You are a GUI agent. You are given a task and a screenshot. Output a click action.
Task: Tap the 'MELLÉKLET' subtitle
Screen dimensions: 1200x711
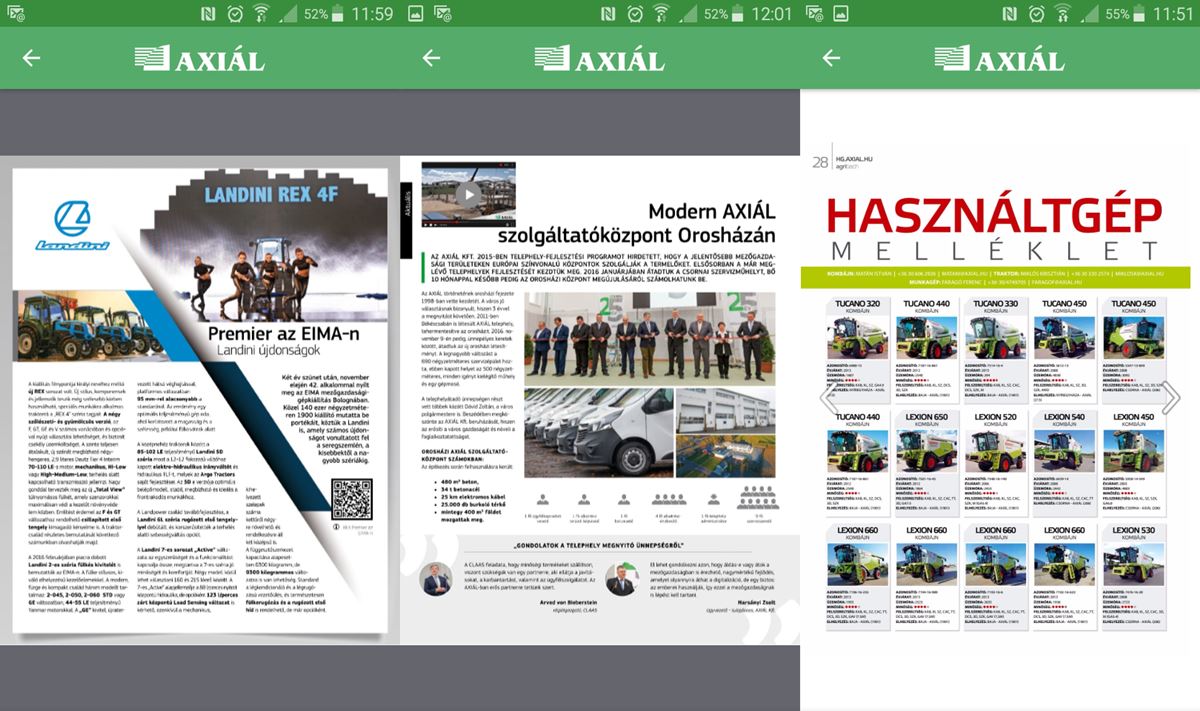[995, 252]
